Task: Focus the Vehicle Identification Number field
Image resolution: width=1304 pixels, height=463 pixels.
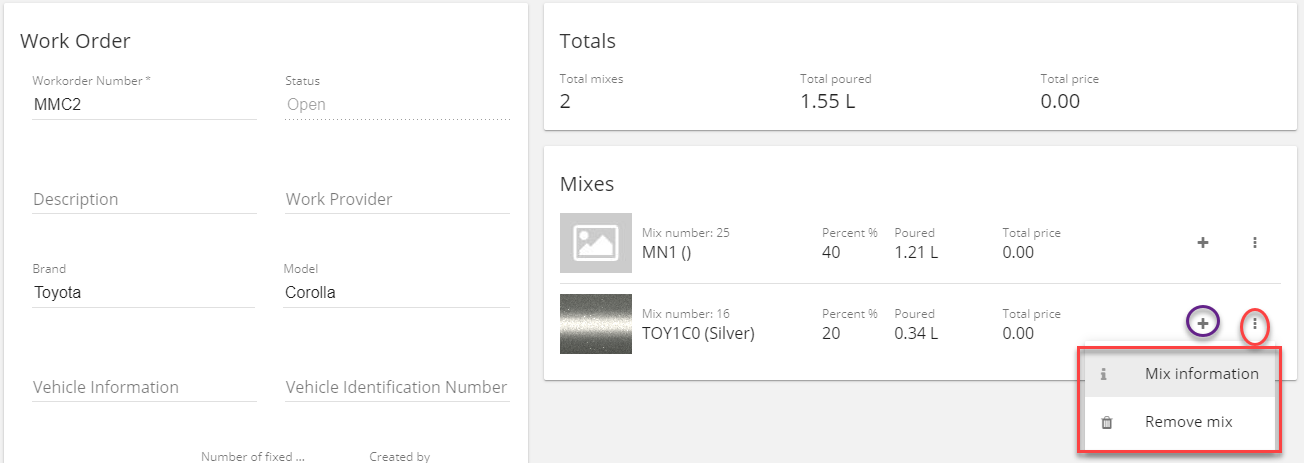Action: (397, 387)
